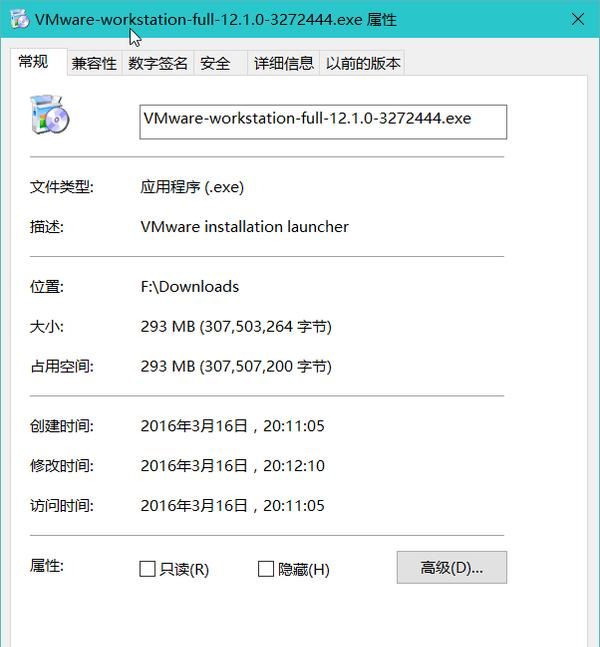Open the 数字签名 tab
The image size is (600, 647).
[158, 64]
